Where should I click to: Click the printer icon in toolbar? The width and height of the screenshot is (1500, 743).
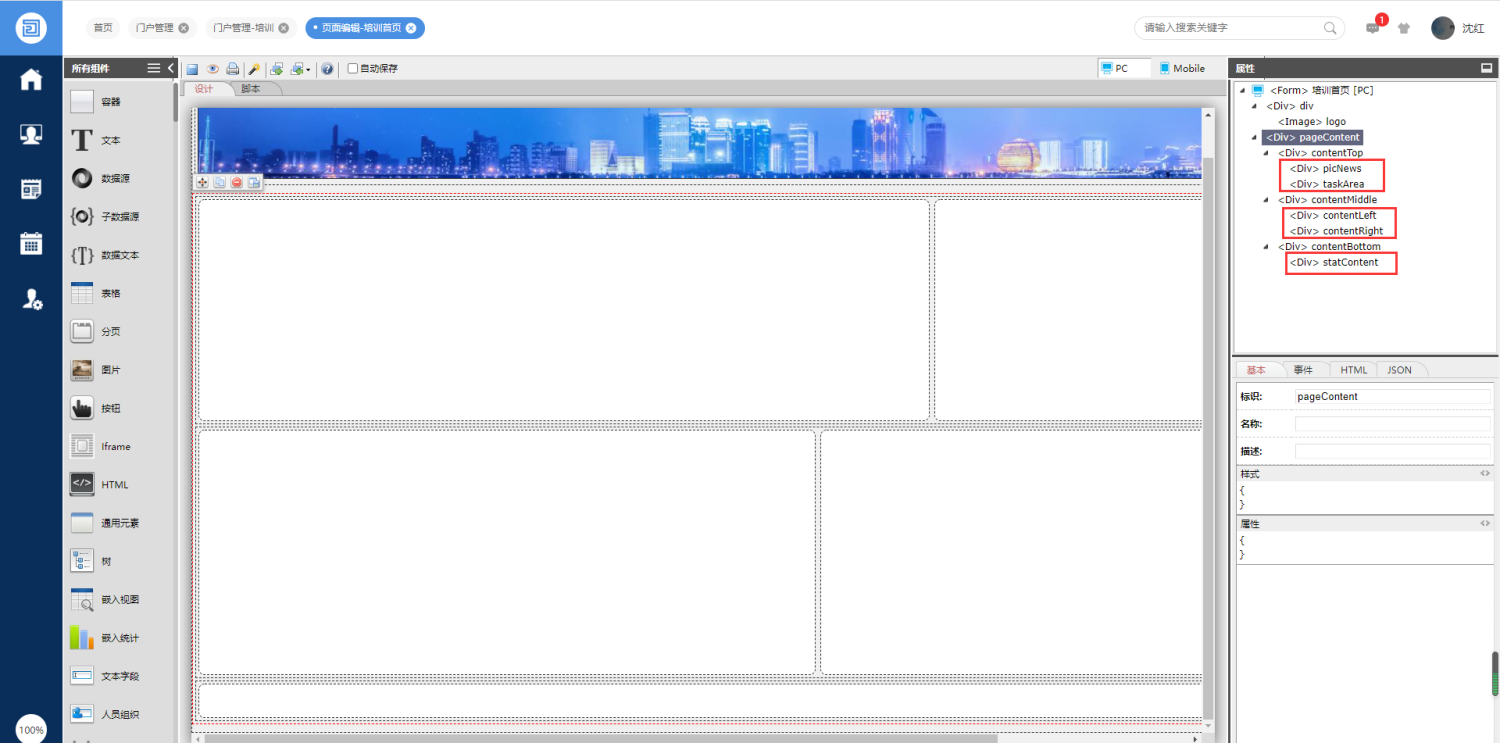[232, 69]
